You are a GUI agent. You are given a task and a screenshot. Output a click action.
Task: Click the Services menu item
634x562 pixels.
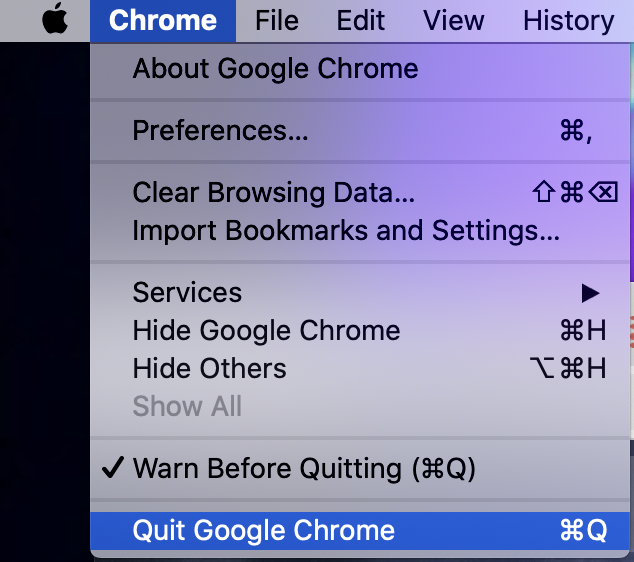point(360,293)
